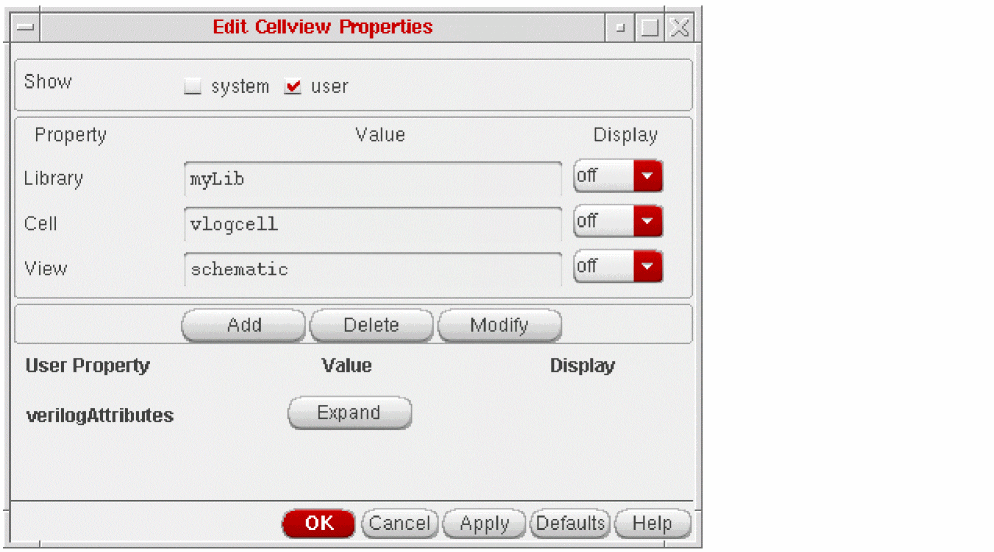Confirm changes with the OK button
The image size is (994, 552).
click(319, 524)
